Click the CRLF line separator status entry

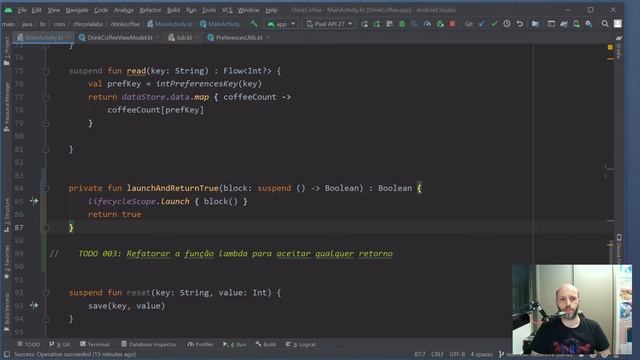coord(437,354)
